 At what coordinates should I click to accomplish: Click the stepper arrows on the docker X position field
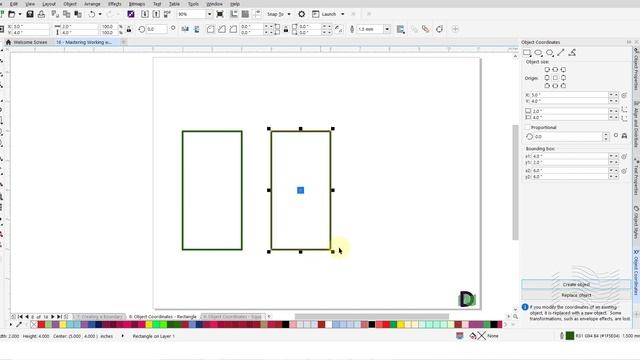613,95
